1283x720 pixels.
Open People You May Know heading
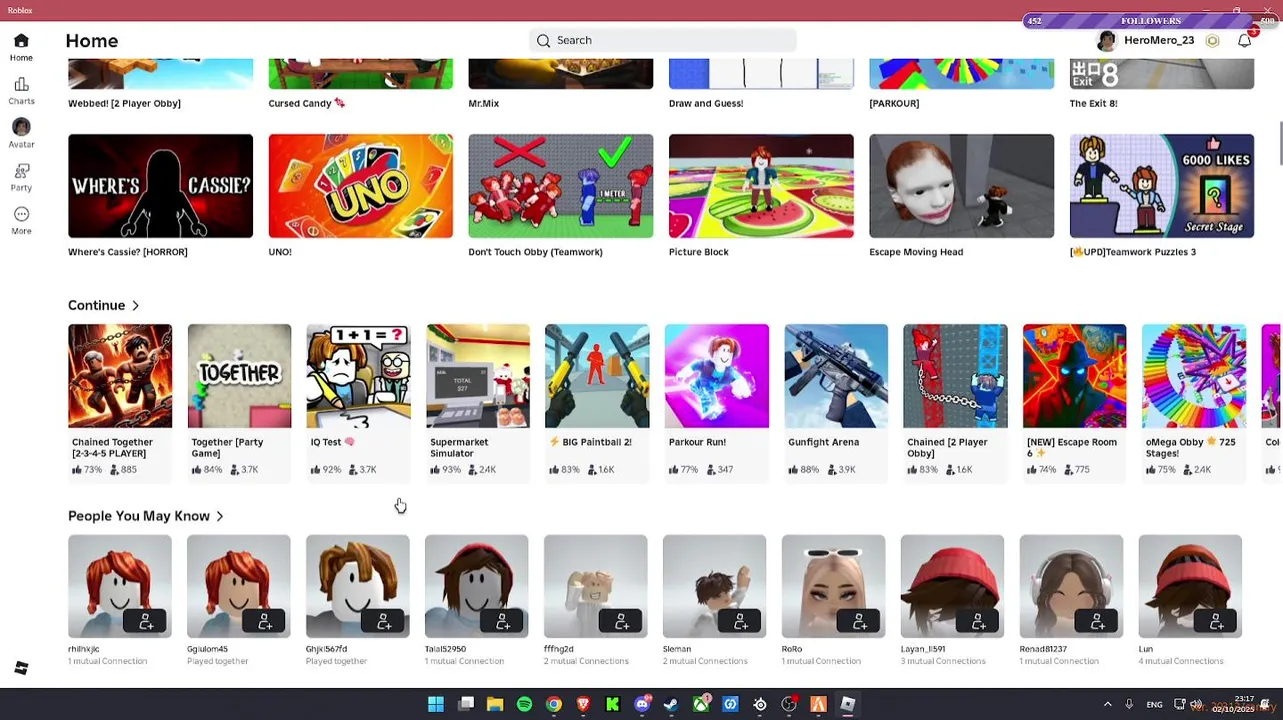coord(139,517)
